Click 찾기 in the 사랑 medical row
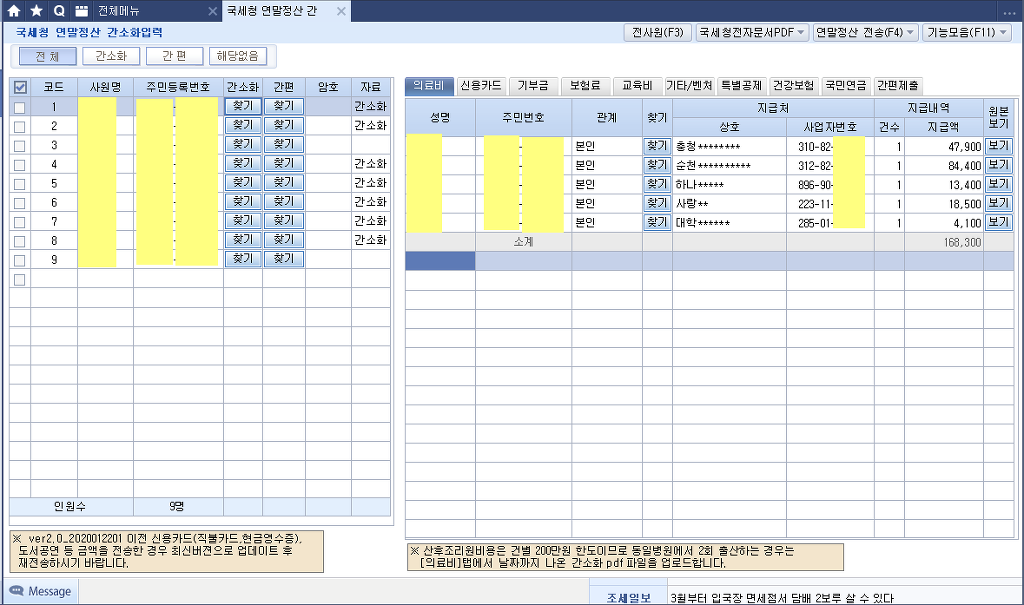Viewport: 1024px width, 605px height. [657, 203]
